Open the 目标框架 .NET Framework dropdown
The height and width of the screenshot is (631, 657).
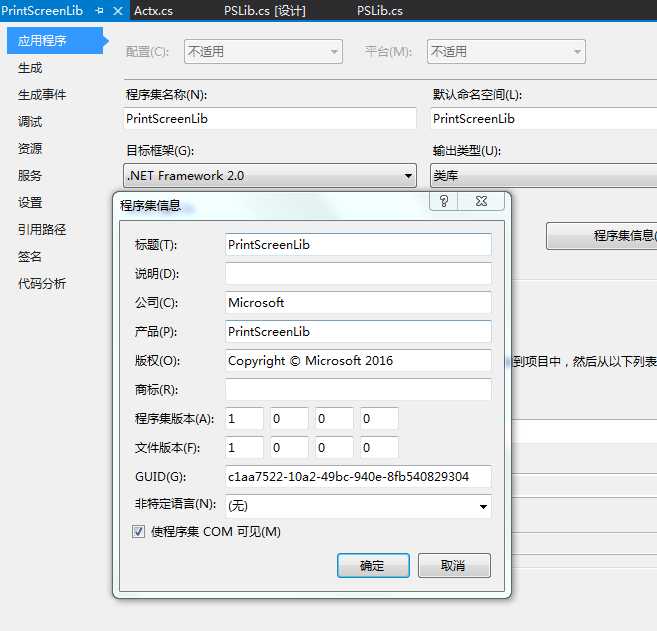[x=270, y=176]
